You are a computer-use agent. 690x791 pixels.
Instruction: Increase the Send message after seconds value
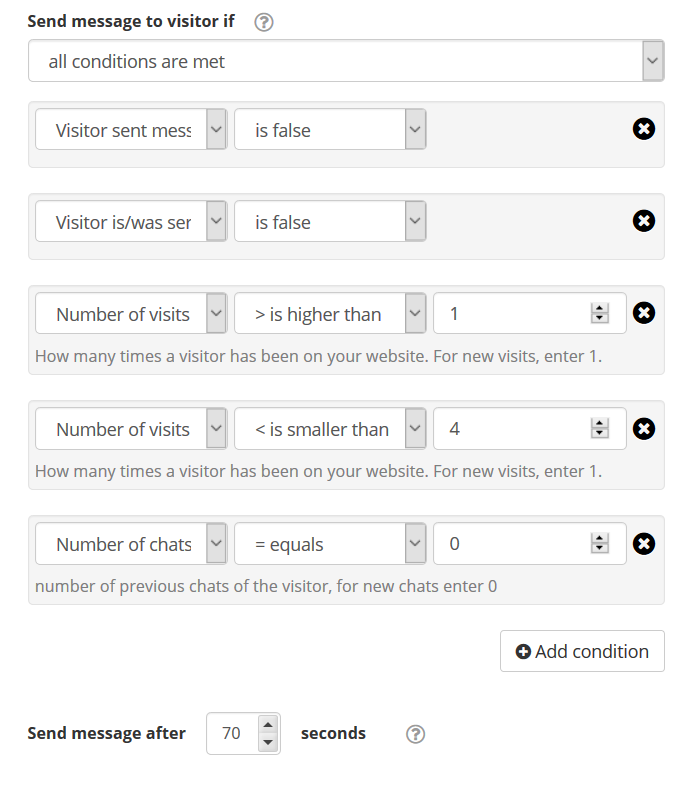pos(268,725)
